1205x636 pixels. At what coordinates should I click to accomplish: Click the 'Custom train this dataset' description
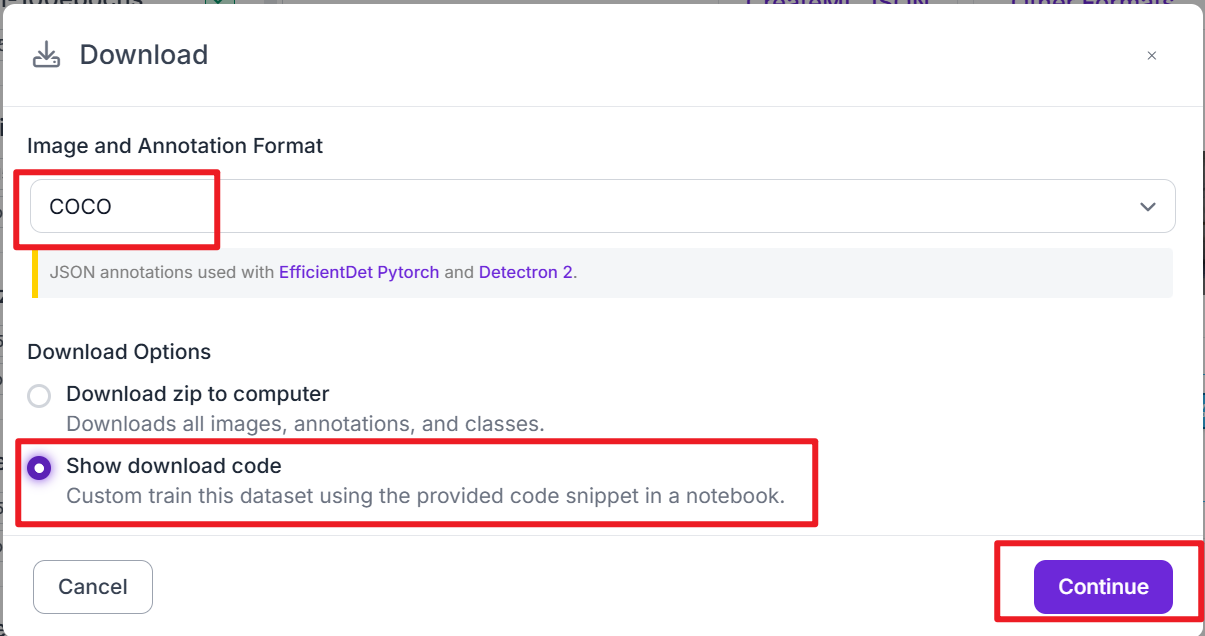click(425, 495)
